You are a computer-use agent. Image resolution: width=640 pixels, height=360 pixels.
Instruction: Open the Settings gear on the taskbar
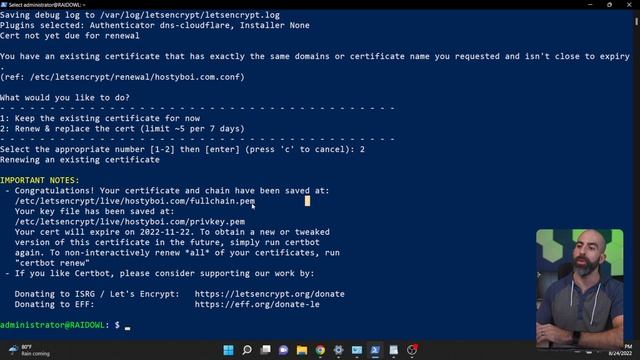[338, 350]
